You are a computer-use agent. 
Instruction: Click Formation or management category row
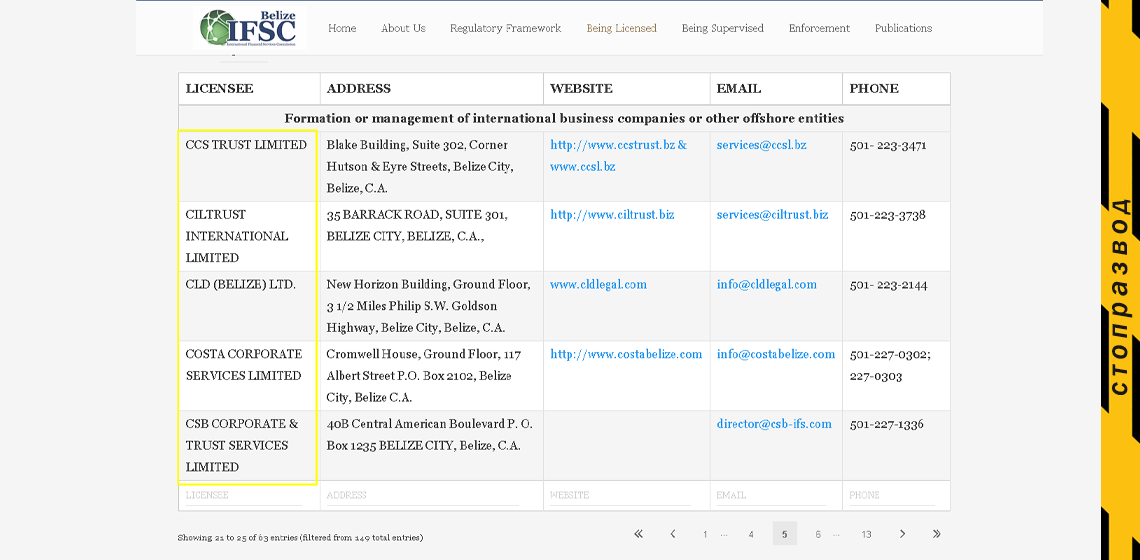click(x=564, y=118)
